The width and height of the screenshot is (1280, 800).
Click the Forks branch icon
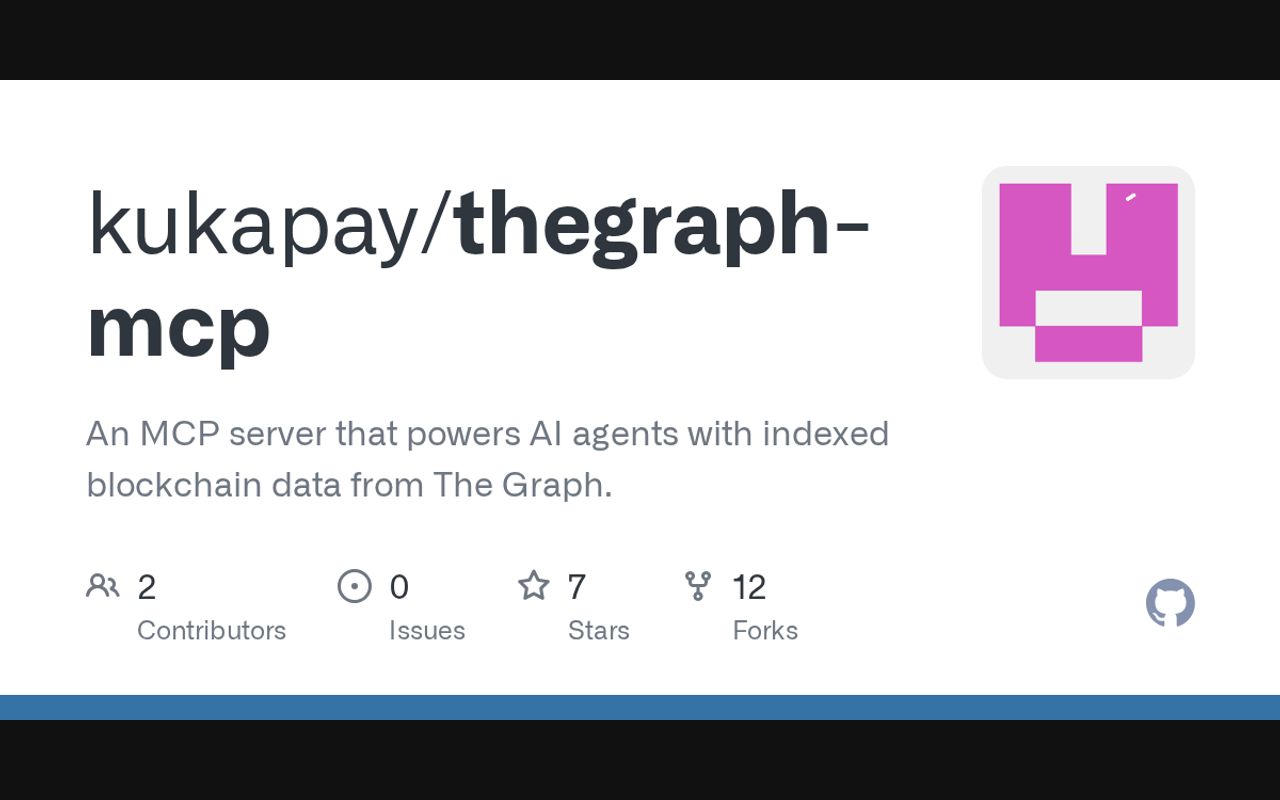(x=698, y=586)
